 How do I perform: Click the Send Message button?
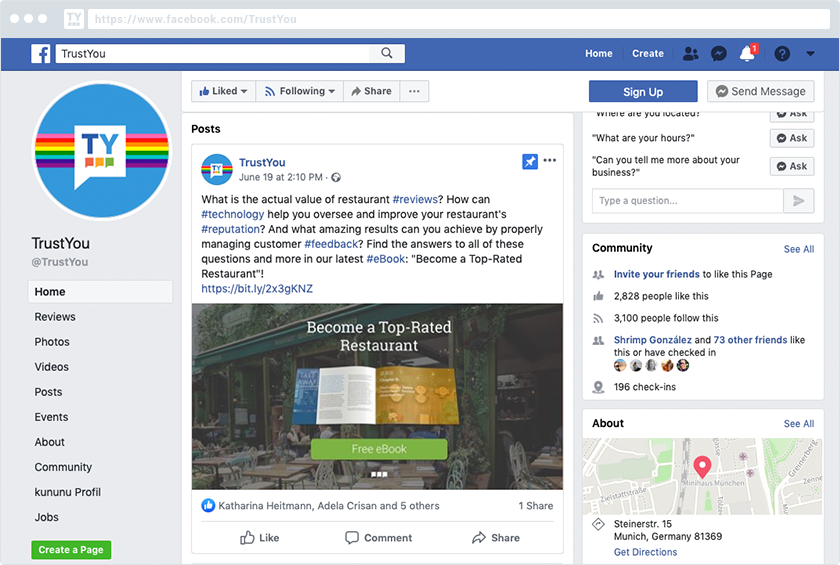tap(761, 92)
